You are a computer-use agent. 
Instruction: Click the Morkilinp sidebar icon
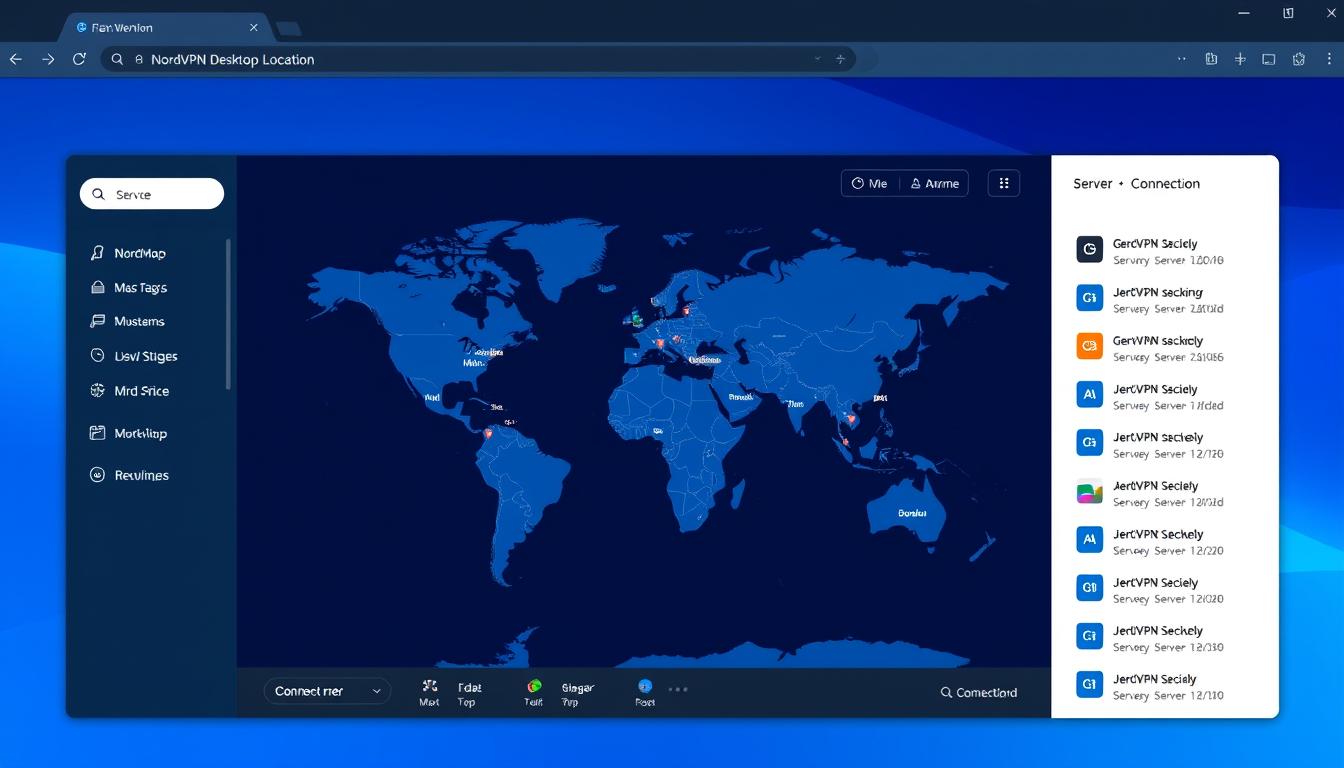click(x=97, y=433)
